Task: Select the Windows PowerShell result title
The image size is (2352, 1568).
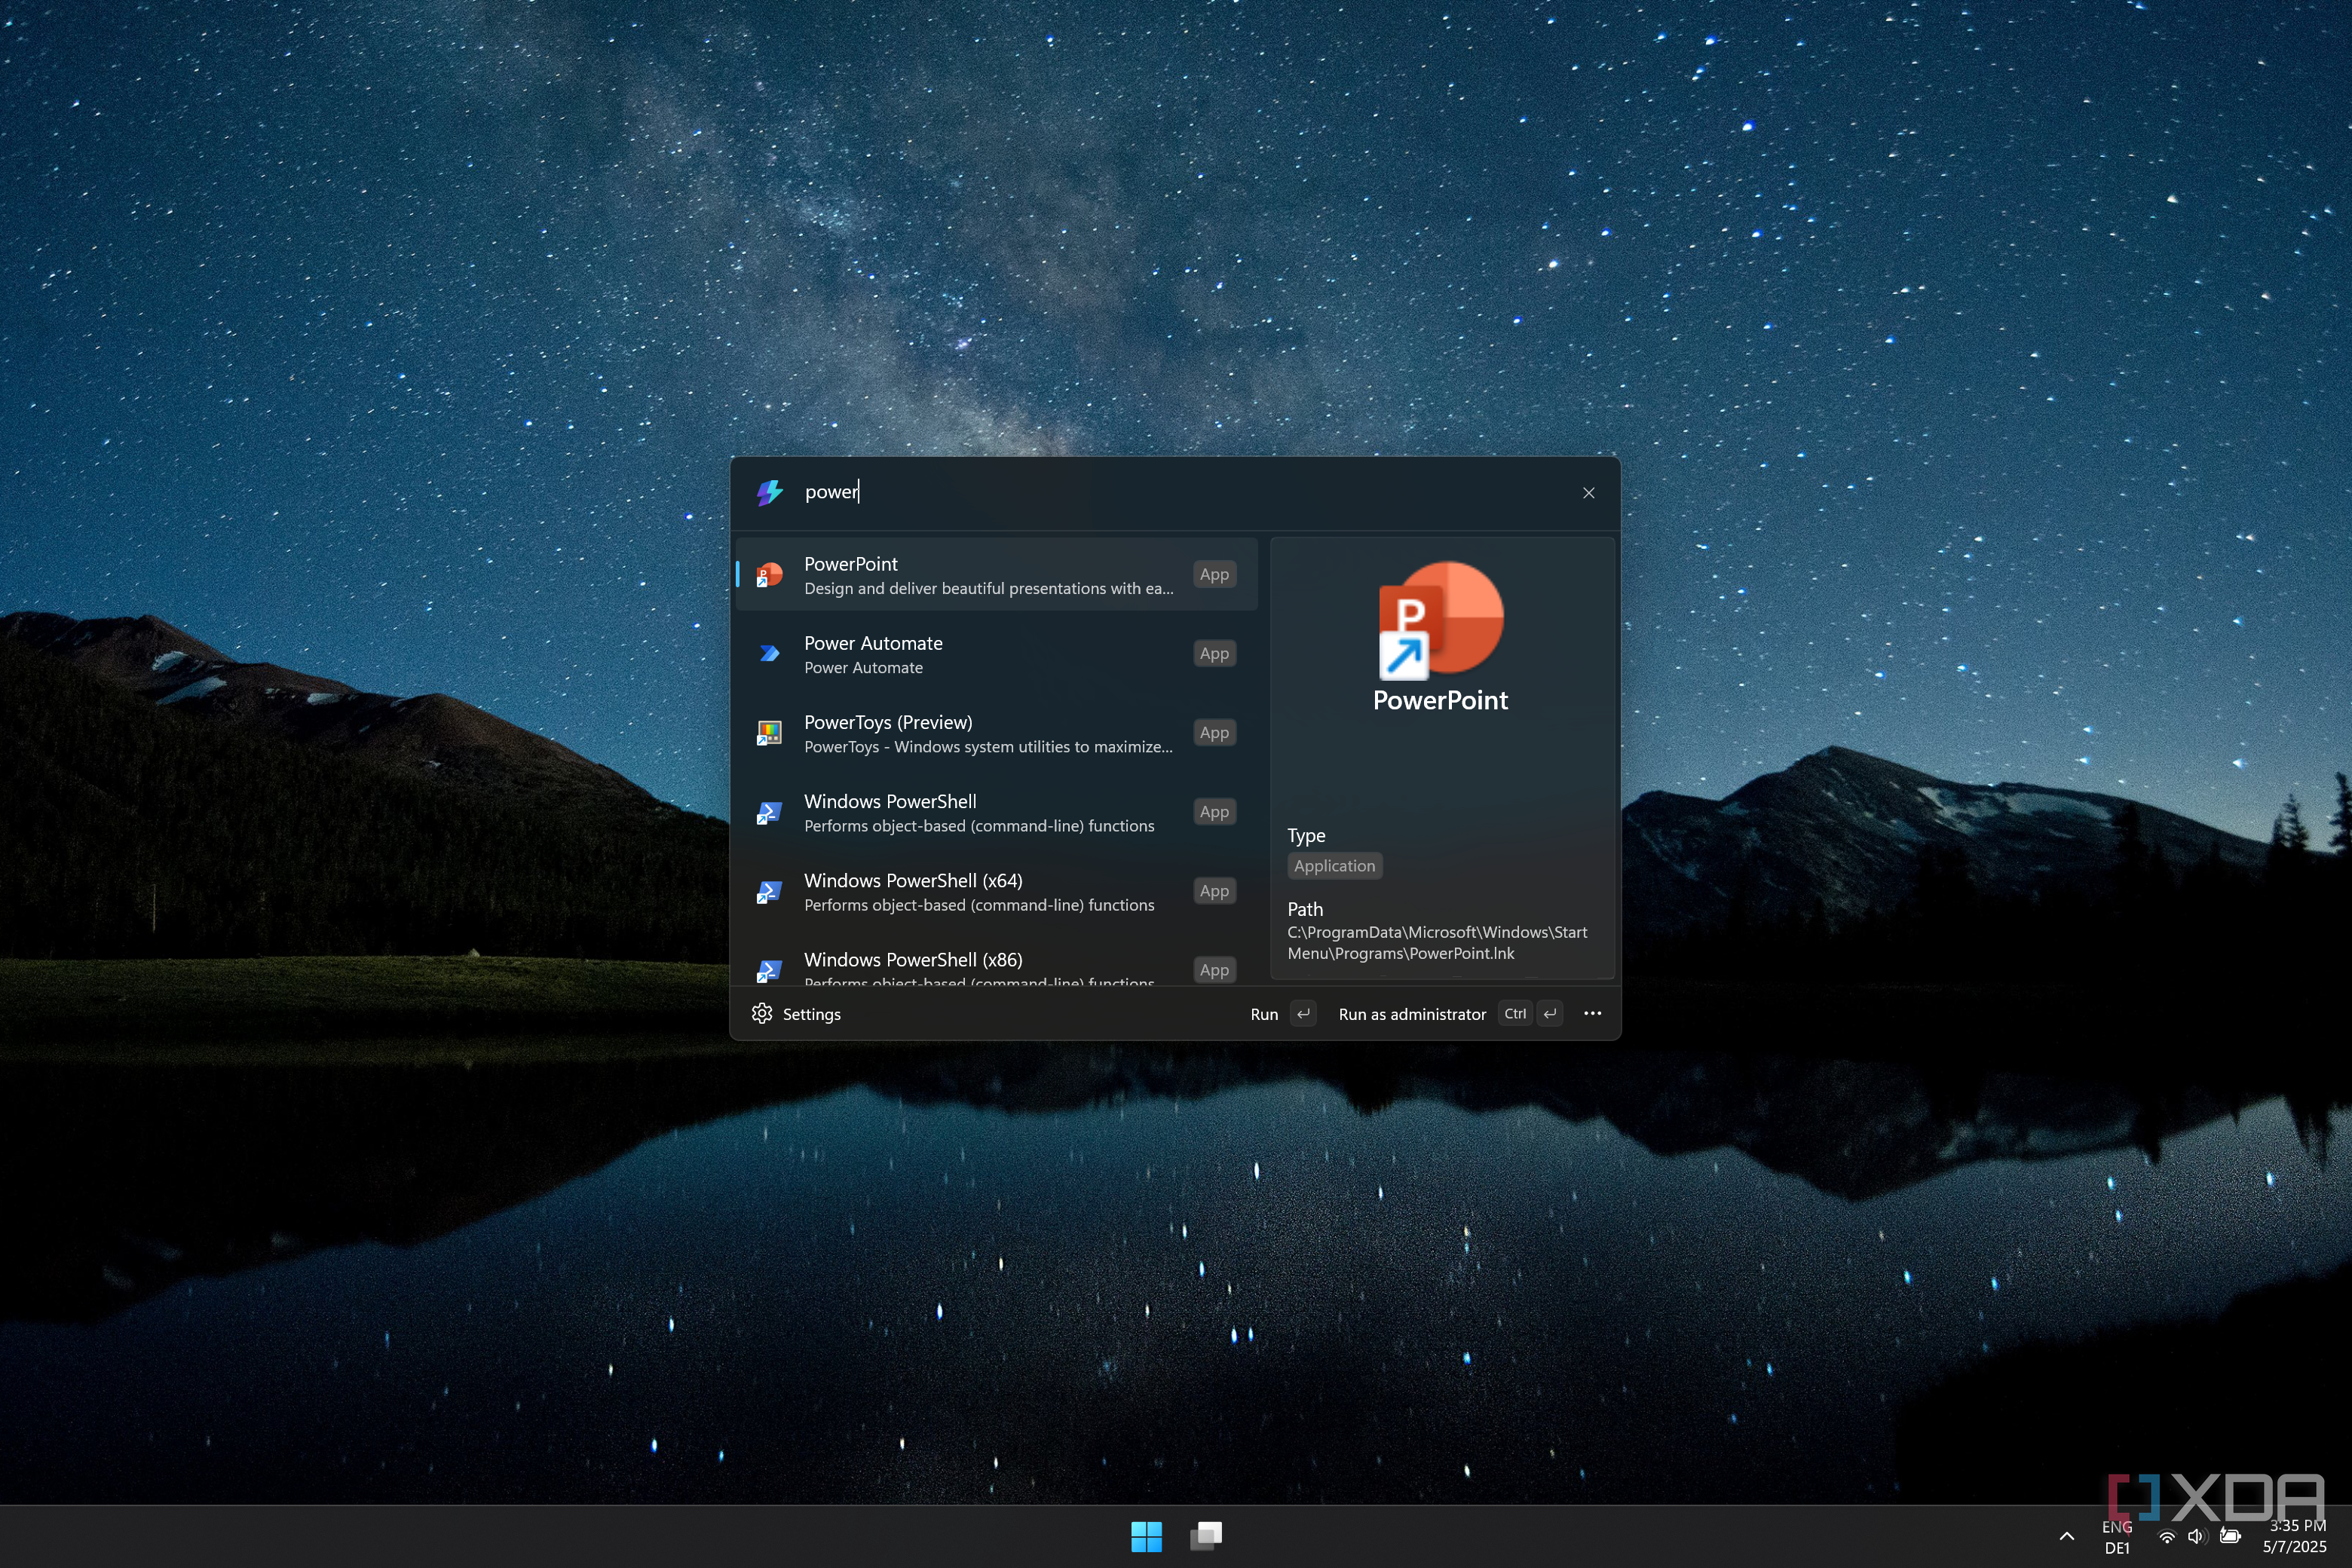Action: [890, 801]
